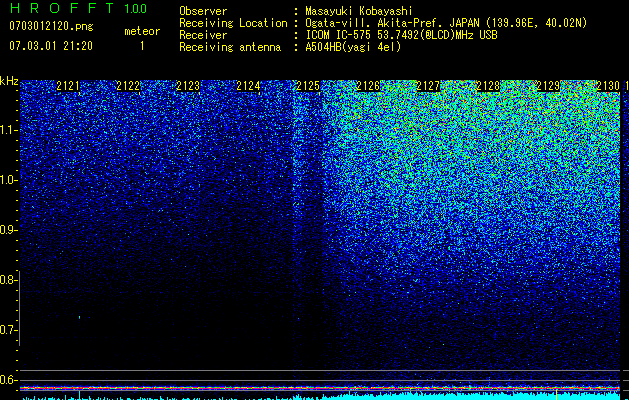629x400 pixels.
Task: Click the HROFFT 1.0.0 title text
Action: click(78, 8)
